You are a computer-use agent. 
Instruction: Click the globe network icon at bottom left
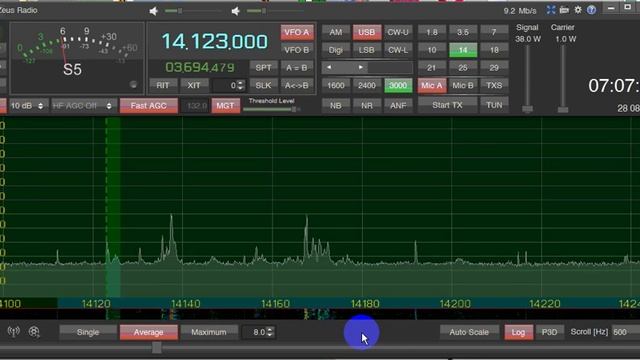pyautogui.click(x=34, y=332)
